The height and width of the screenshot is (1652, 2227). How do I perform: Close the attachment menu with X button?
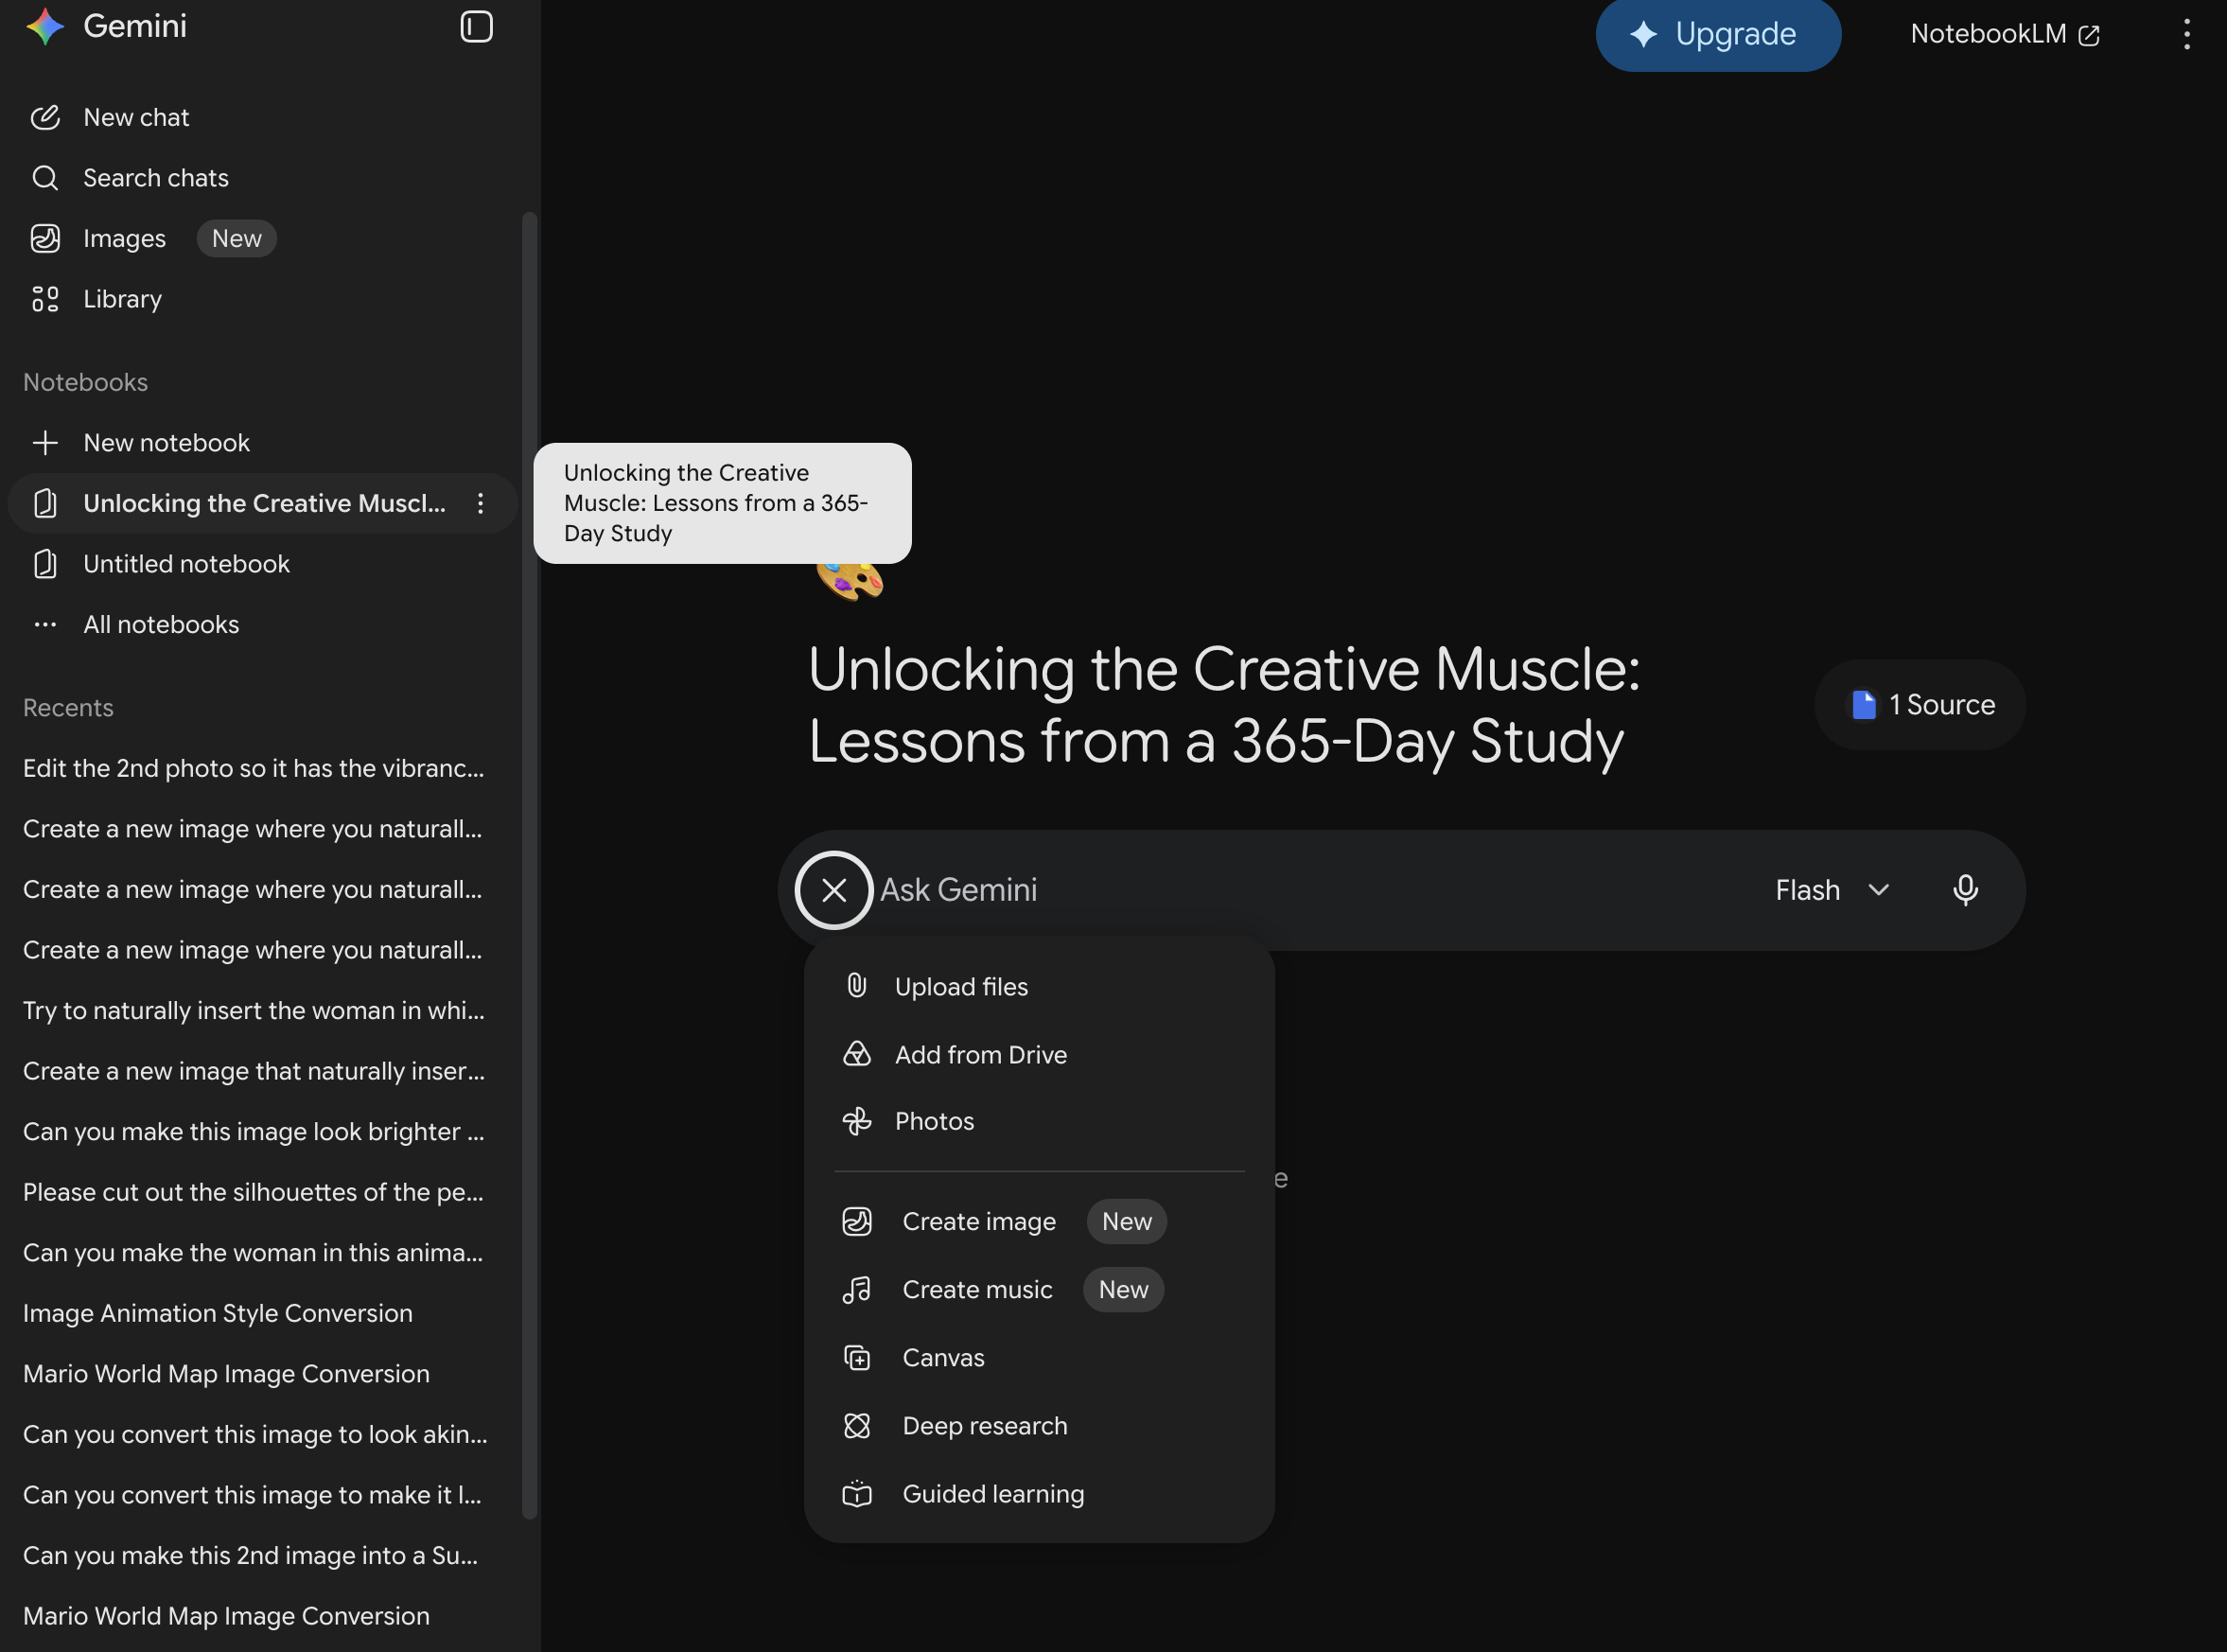coord(834,890)
